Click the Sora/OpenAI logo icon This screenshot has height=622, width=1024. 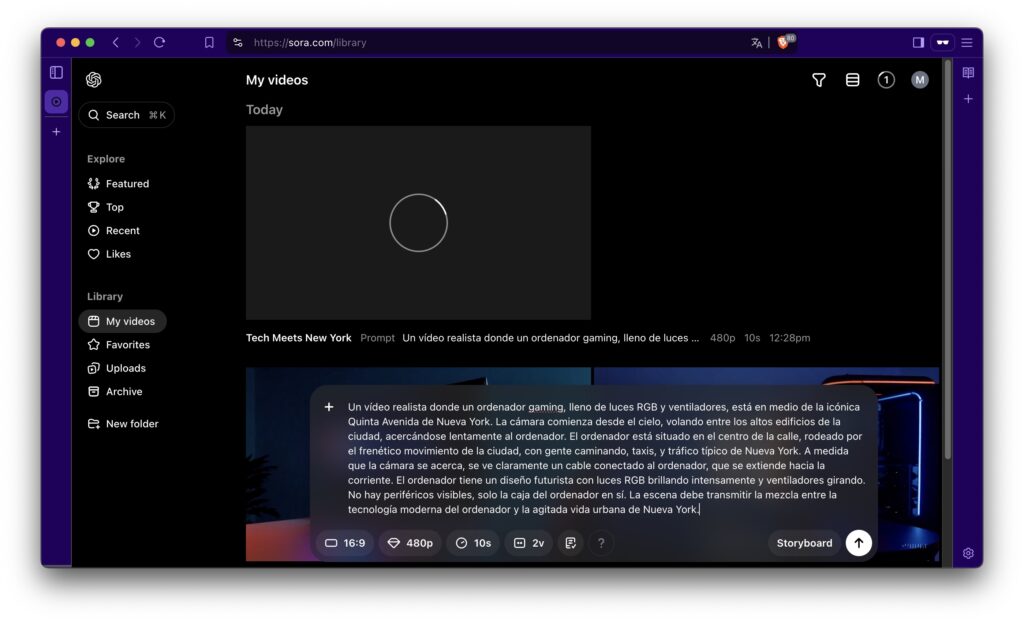(x=93, y=80)
